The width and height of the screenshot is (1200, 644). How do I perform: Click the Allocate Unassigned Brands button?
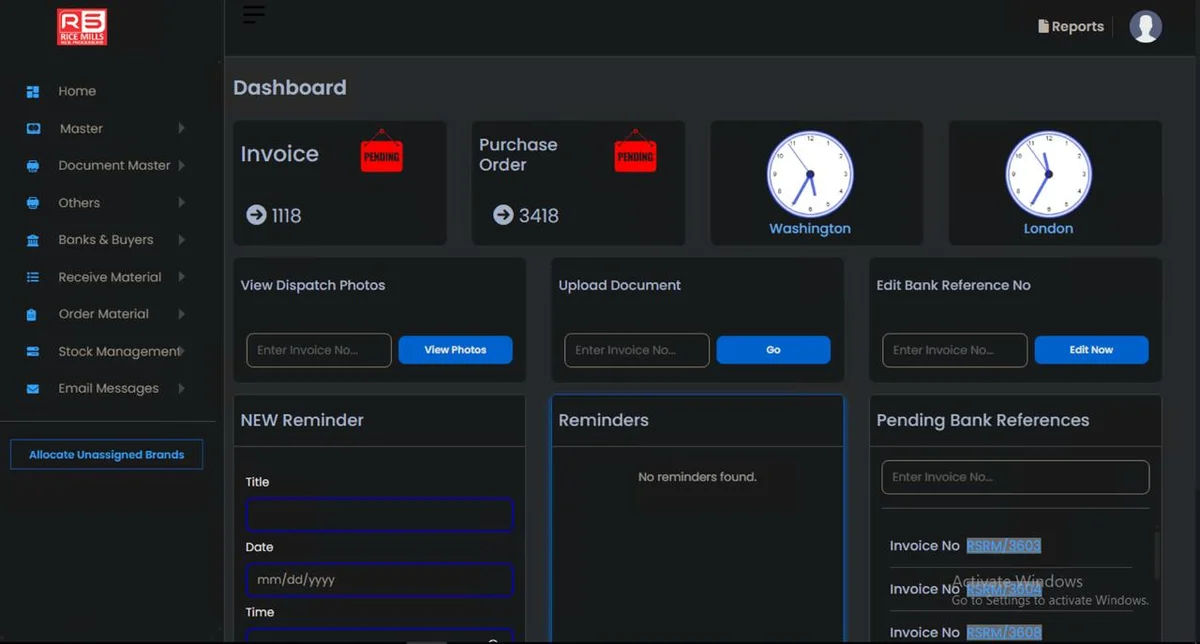[106, 454]
